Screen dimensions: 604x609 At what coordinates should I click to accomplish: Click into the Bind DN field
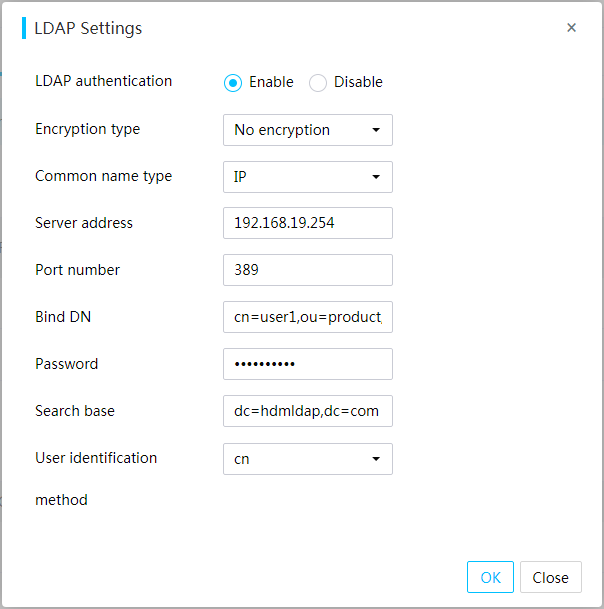point(308,317)
